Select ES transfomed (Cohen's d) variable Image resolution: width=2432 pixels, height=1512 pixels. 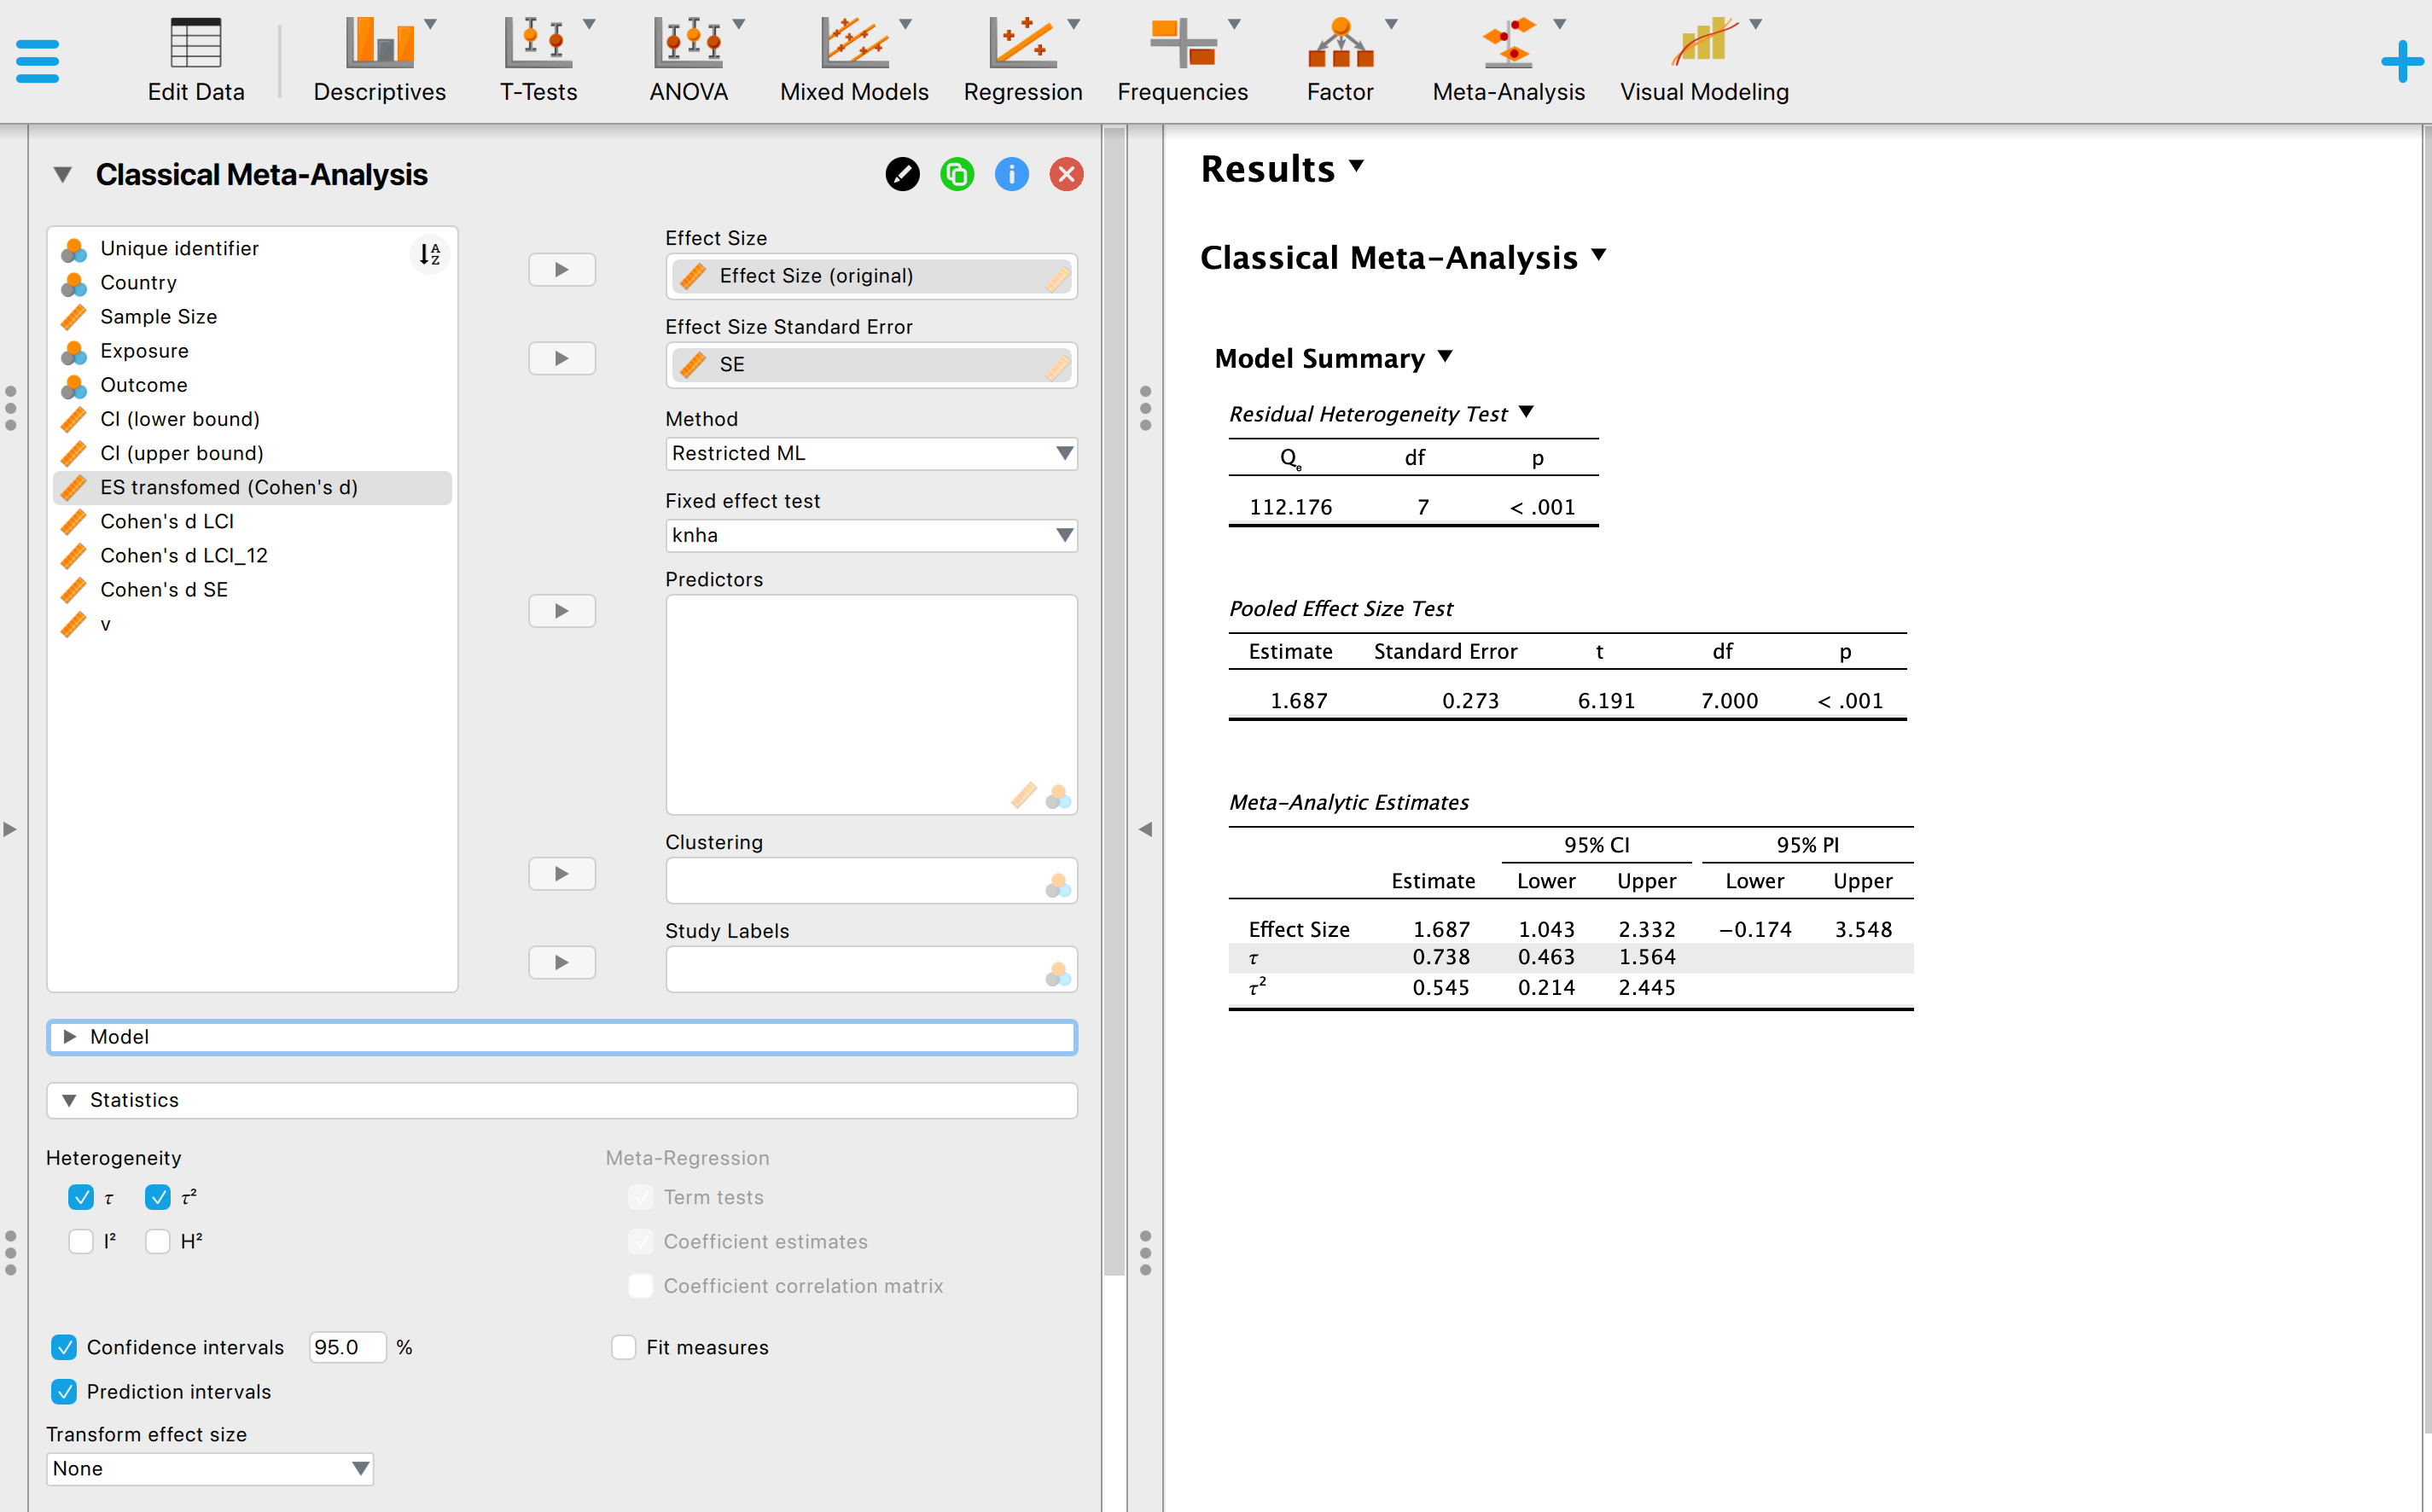point(252,488)
